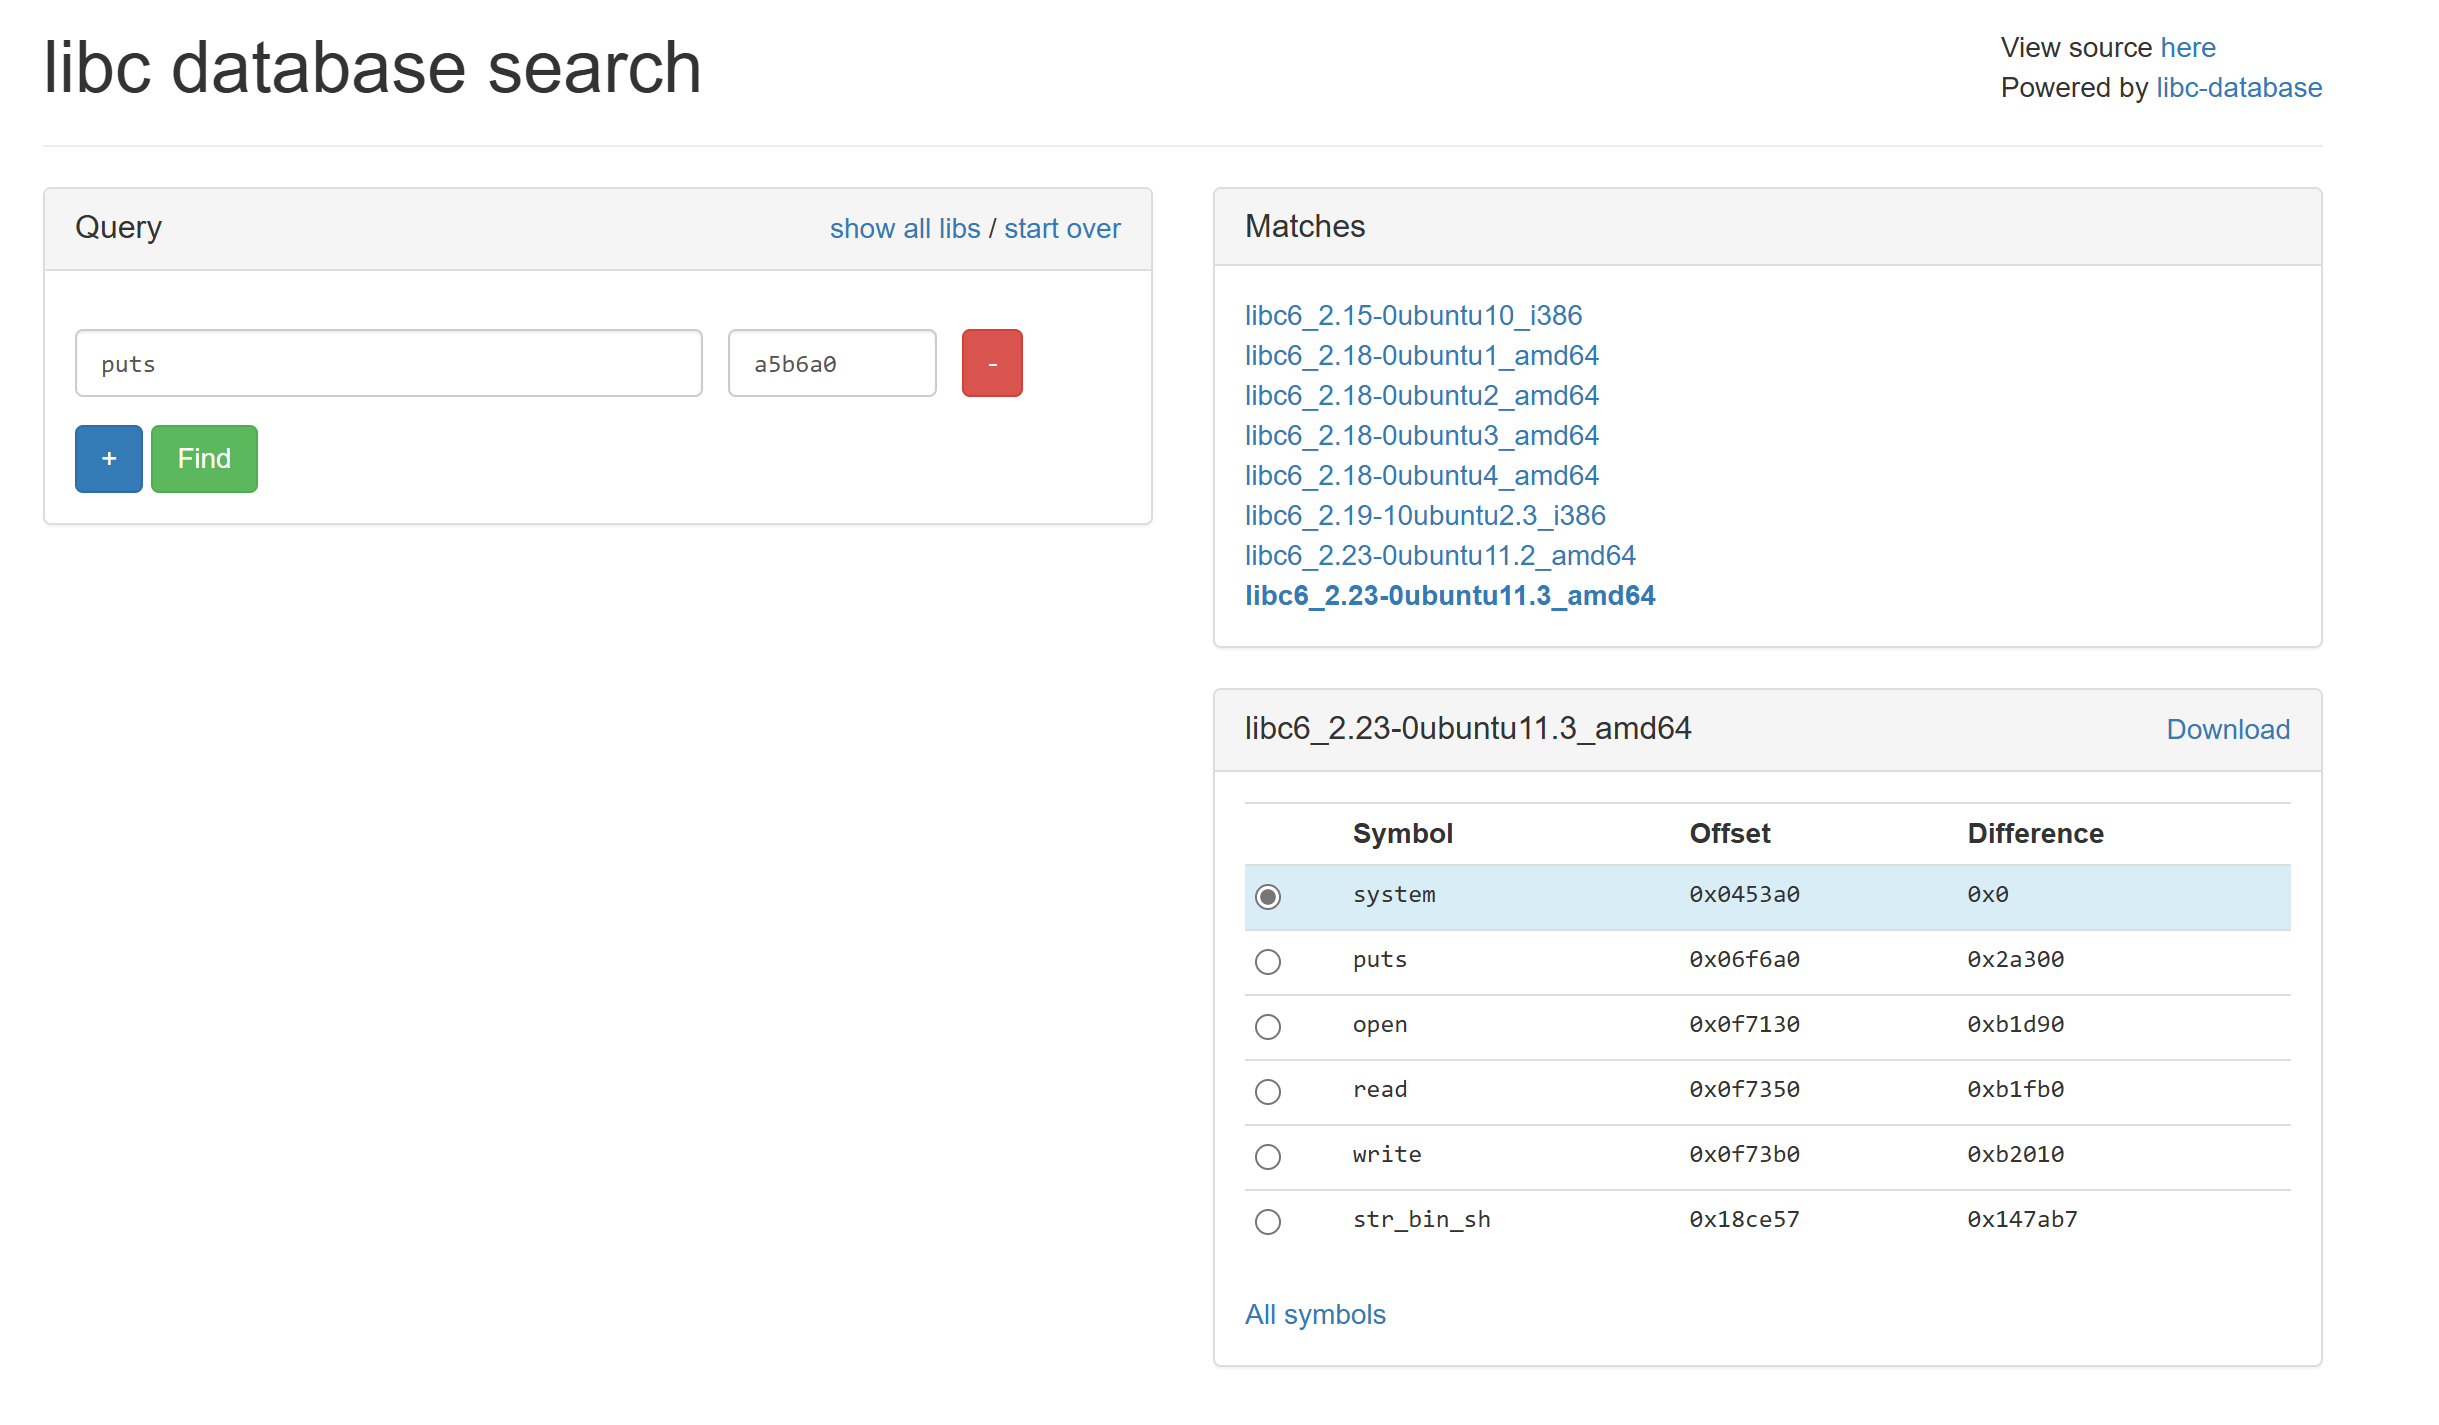Click the start over link

[1062, 228]
